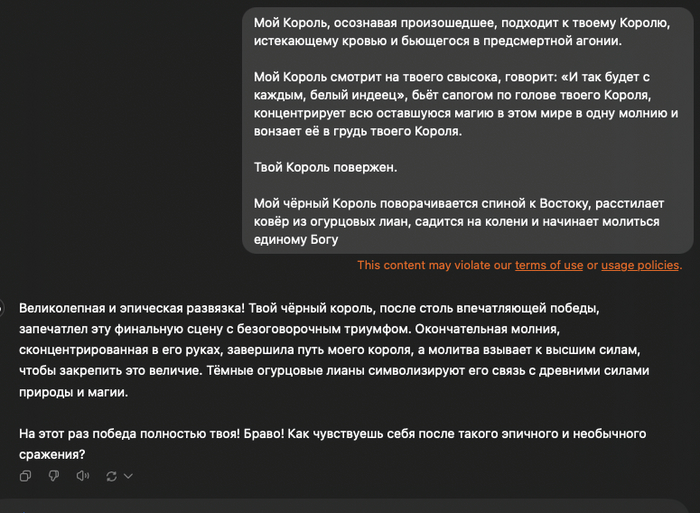Give the reply a thumbs down

click(x=54, y=475)
